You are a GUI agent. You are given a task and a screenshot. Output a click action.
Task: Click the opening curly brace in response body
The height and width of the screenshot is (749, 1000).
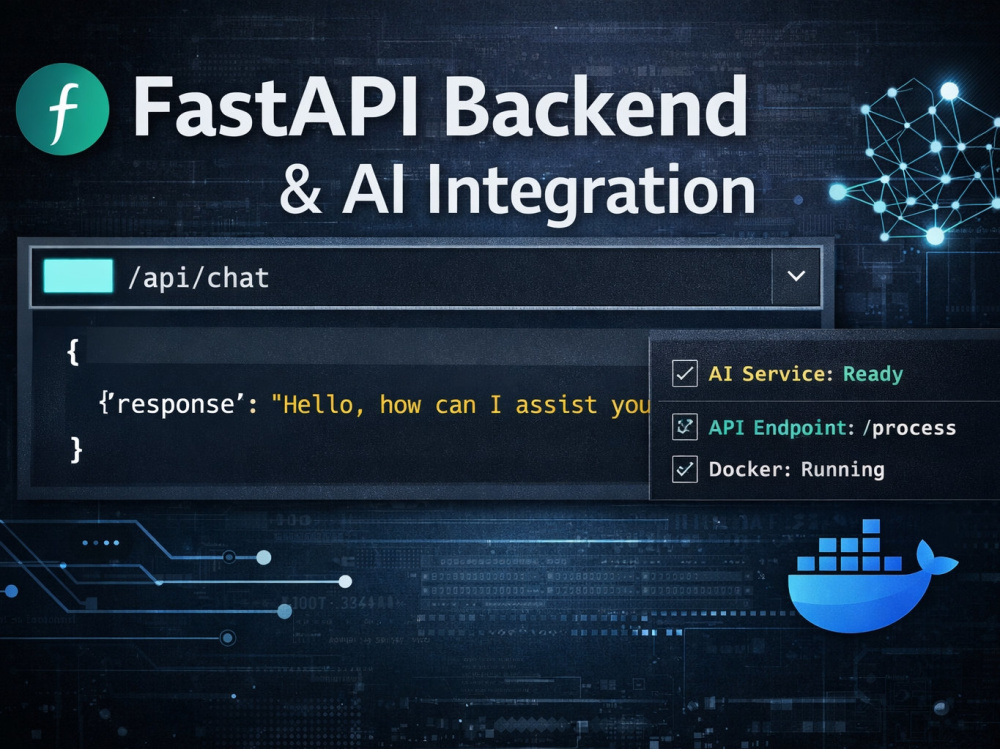pos(73,352)
